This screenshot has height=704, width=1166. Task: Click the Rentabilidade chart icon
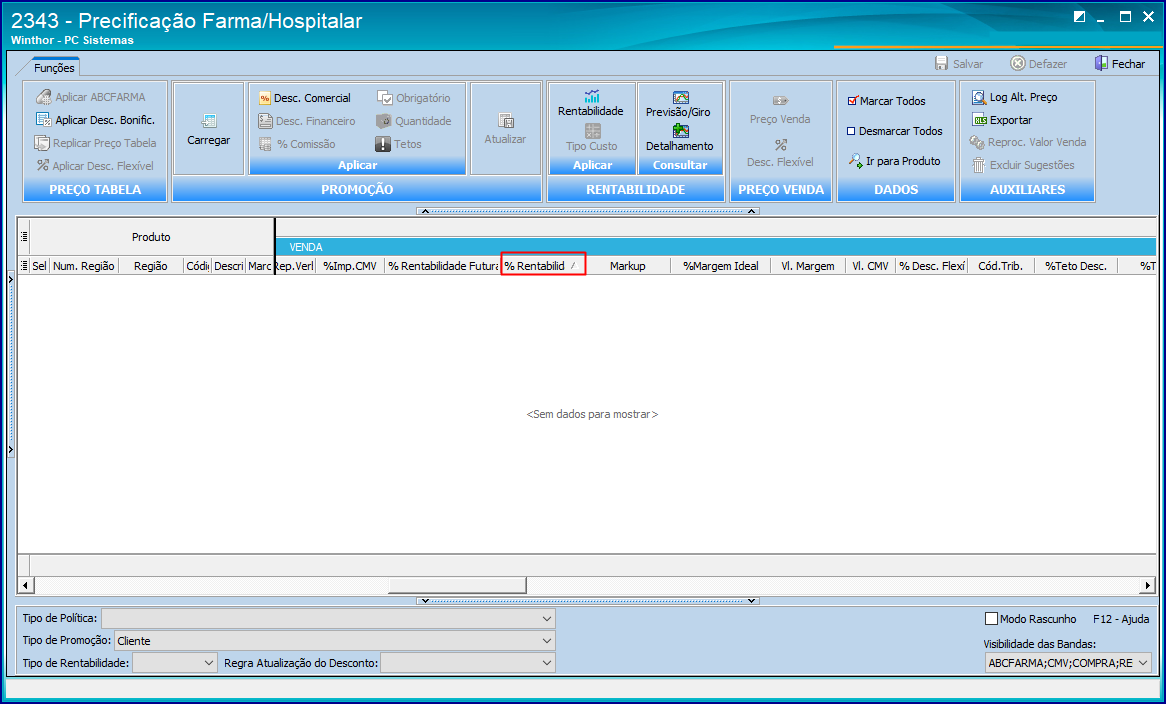tap(592, 96)
